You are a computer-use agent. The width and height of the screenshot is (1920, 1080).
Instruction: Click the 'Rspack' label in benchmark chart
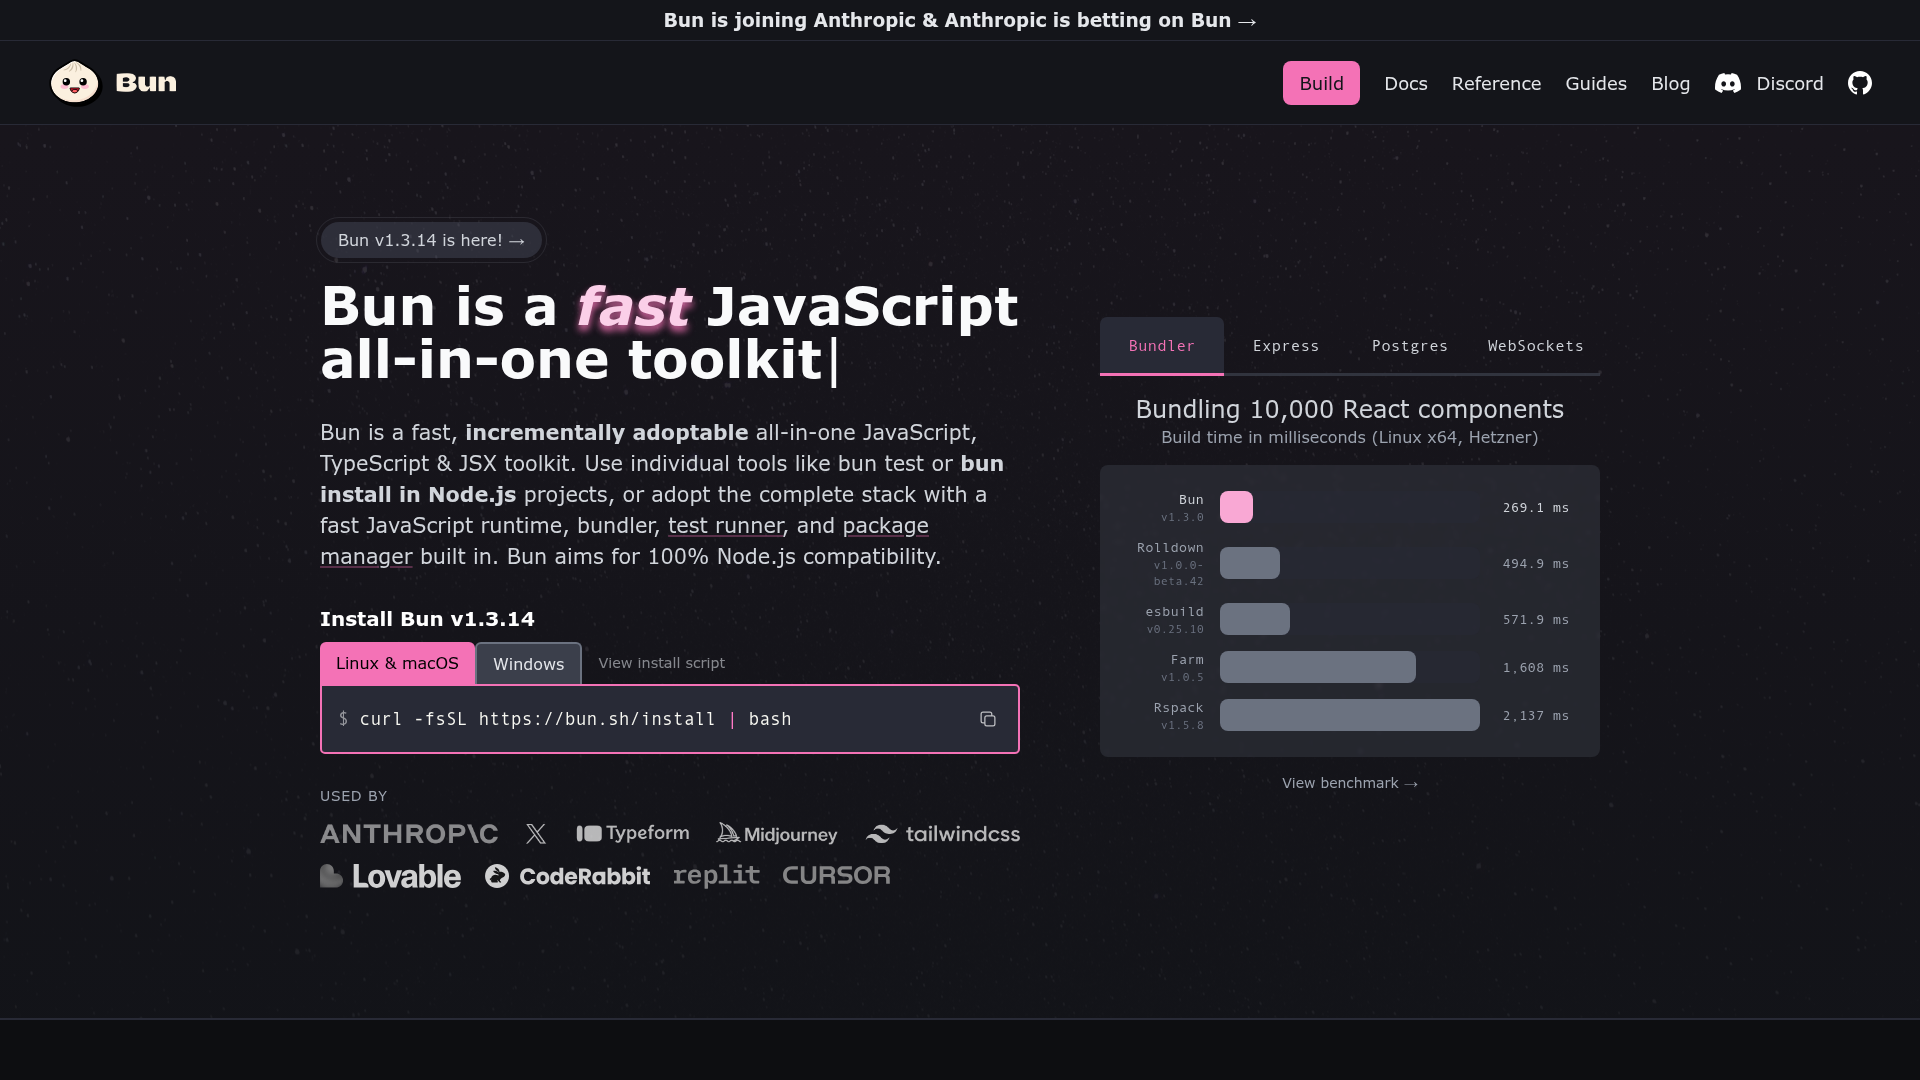1179,708
